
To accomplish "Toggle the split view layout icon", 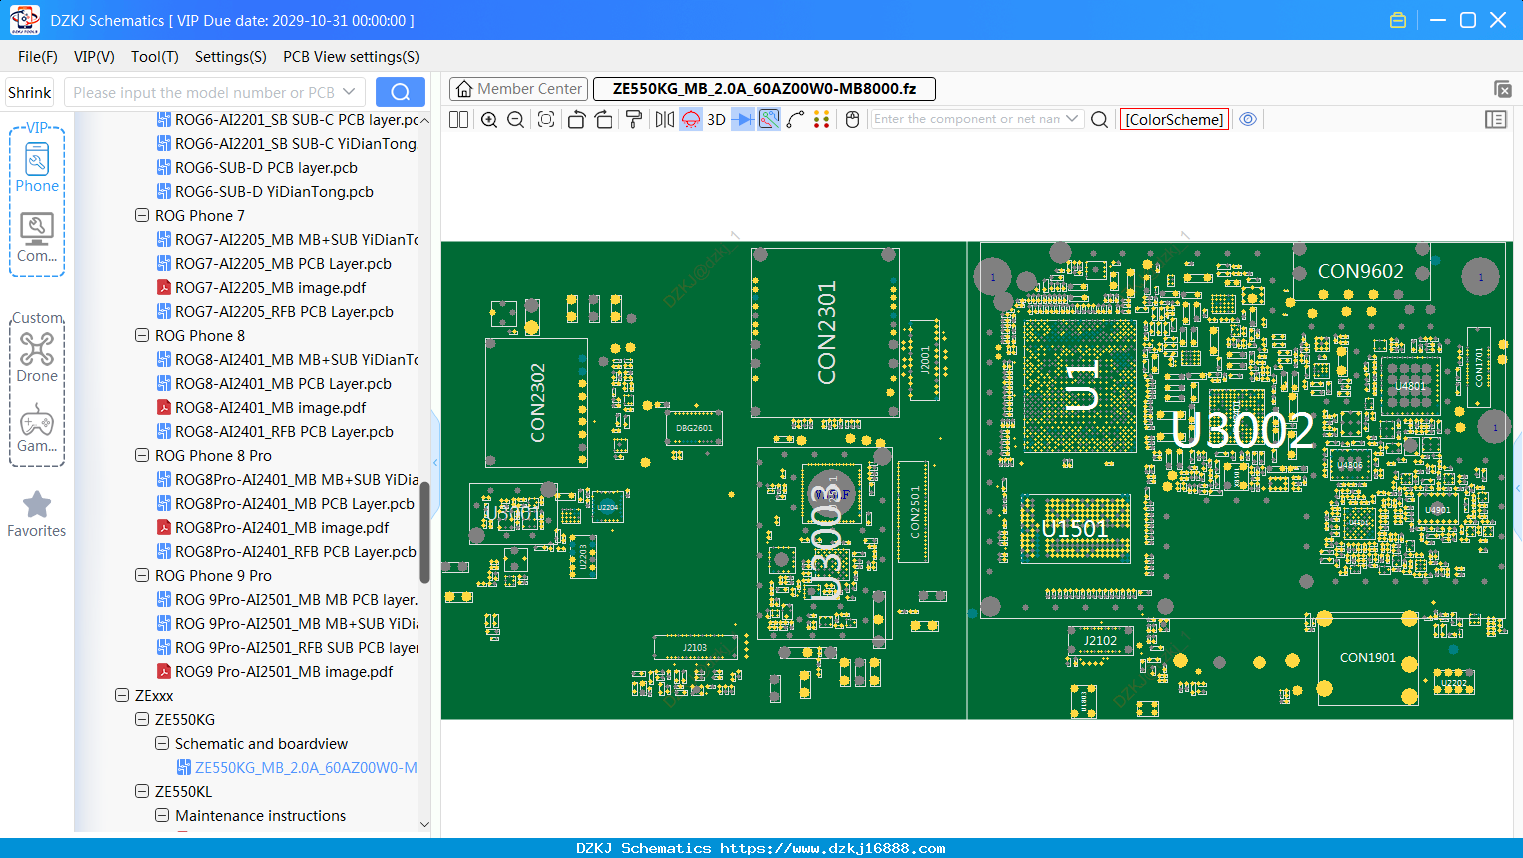I will click(458, 119).
